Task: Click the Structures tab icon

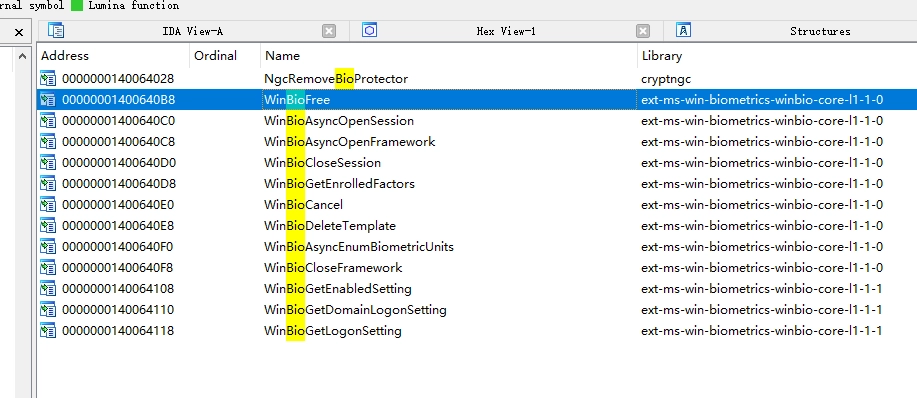Action: coord(683,30)
